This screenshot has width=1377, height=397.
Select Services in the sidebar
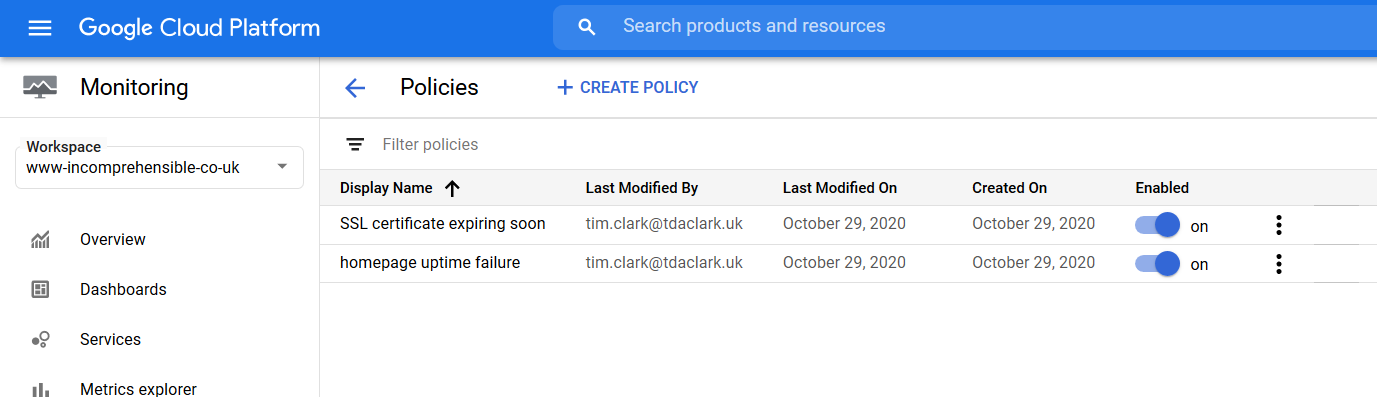point(110,340)
